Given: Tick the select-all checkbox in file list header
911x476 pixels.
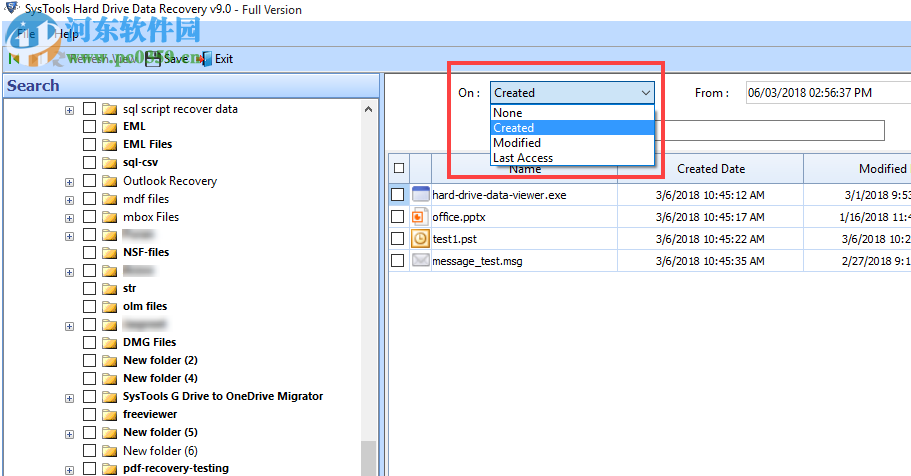Looking at the screenshot, I should pyautogui.click(x=399, y=169).
